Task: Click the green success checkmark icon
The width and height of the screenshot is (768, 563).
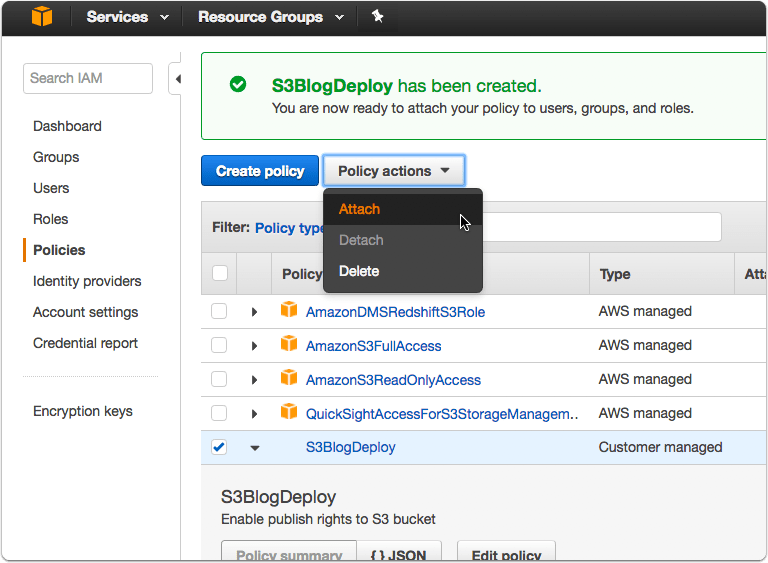Action: 238,84
